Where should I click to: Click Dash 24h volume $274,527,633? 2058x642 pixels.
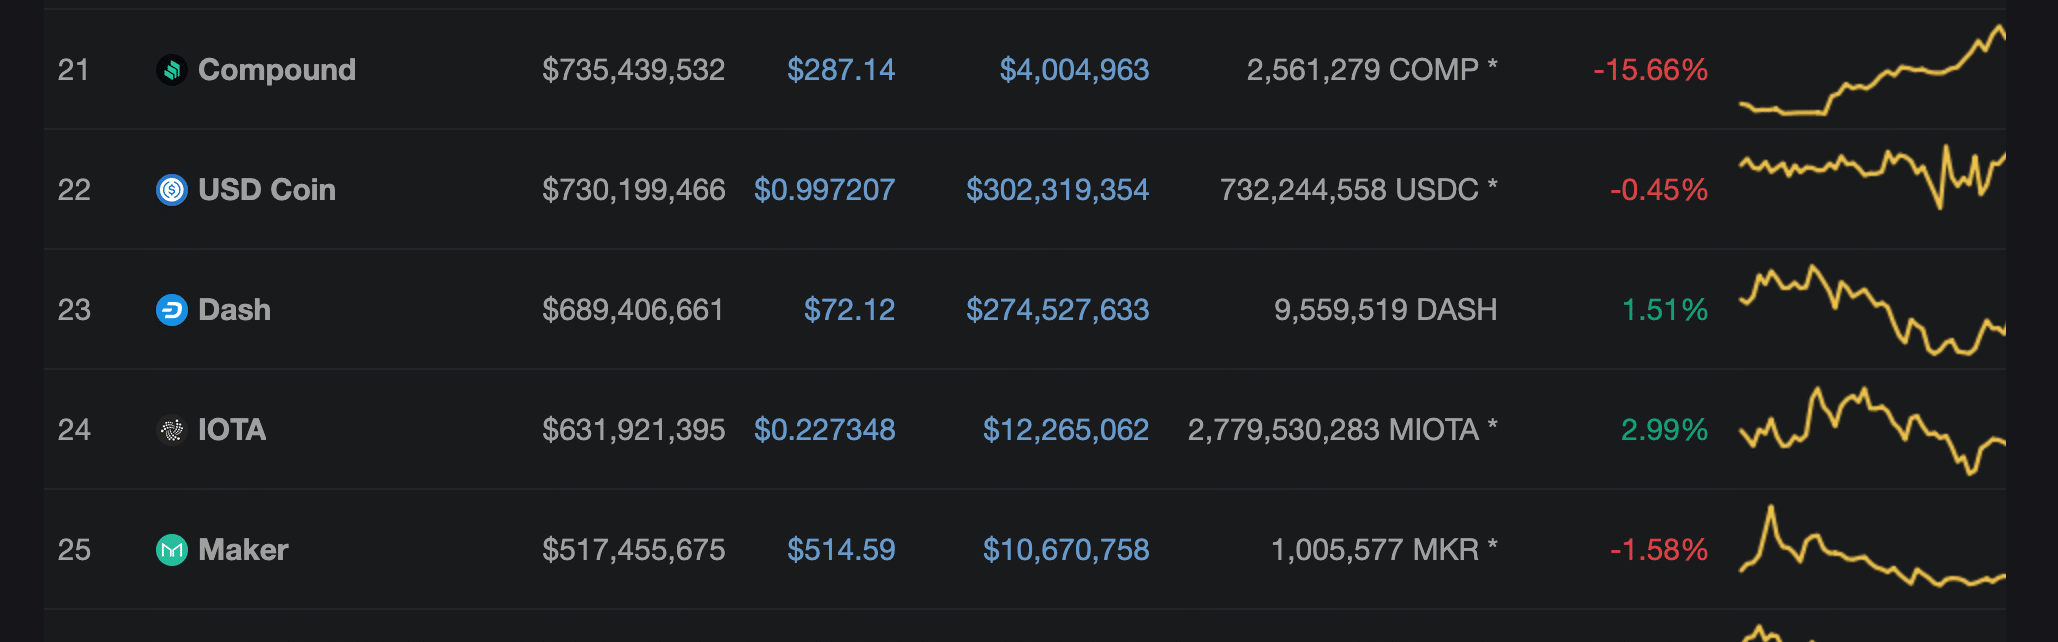tap(1057, 310)
